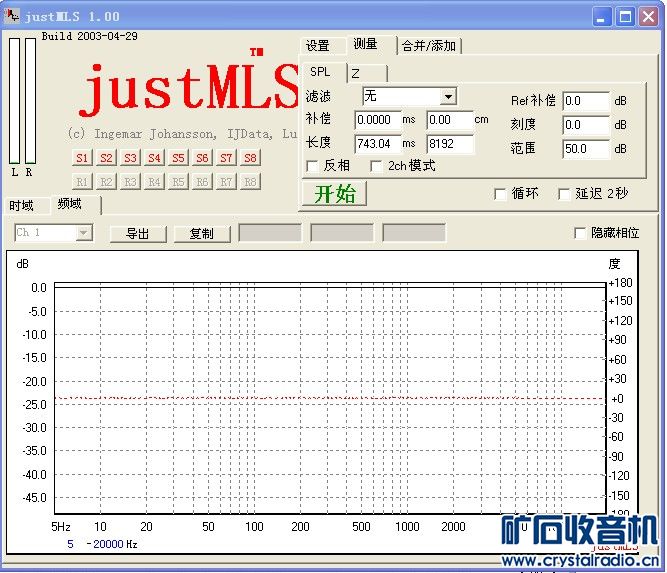The image size is (667, 573).
Task: Click the R5 slot button
Action: coord(178,182)
